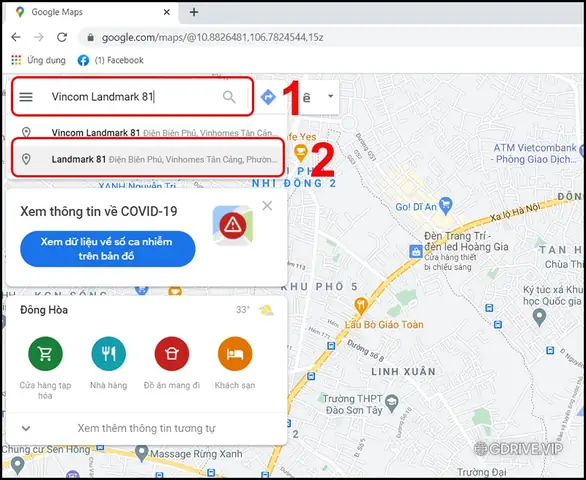586x480 pixels.
Task: Select the grocery store (Cửa hàng tạp hóa) icon
Action: tap(45, 353)
